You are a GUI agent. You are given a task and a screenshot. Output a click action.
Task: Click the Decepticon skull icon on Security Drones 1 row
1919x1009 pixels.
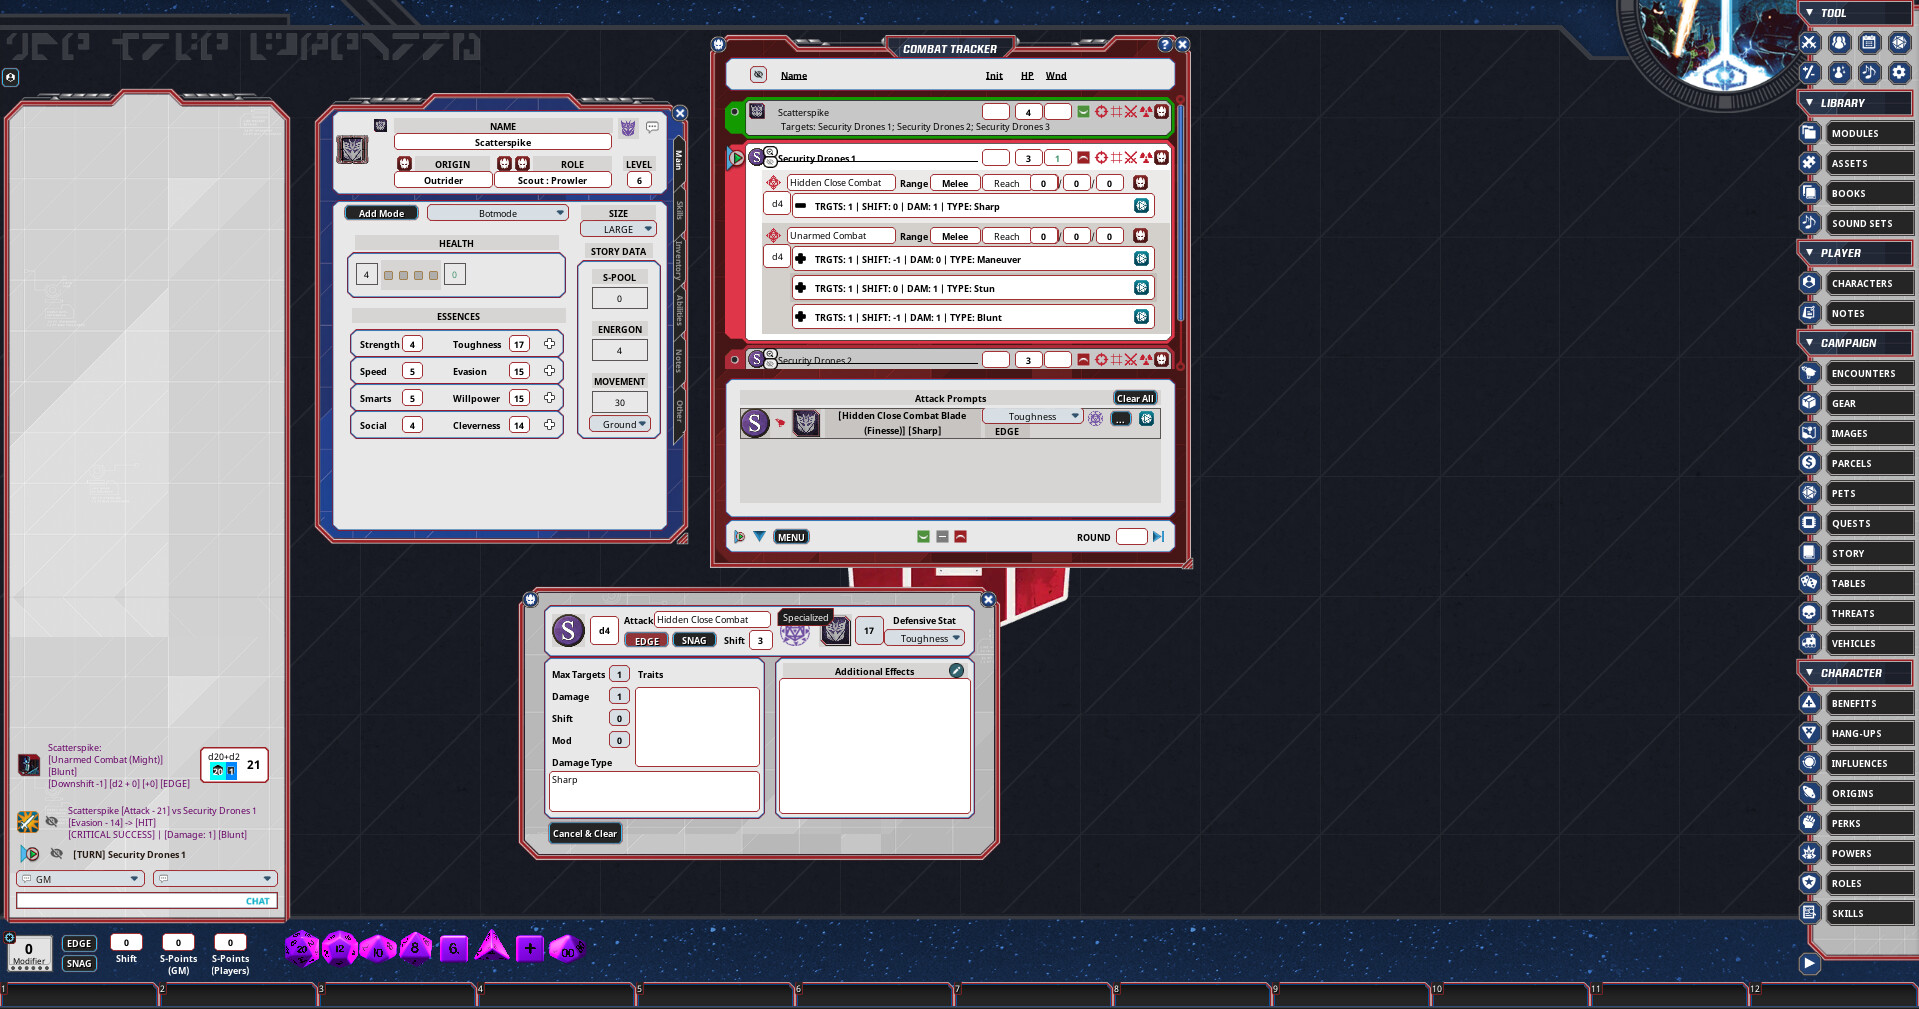click(x=1161, y=157)
